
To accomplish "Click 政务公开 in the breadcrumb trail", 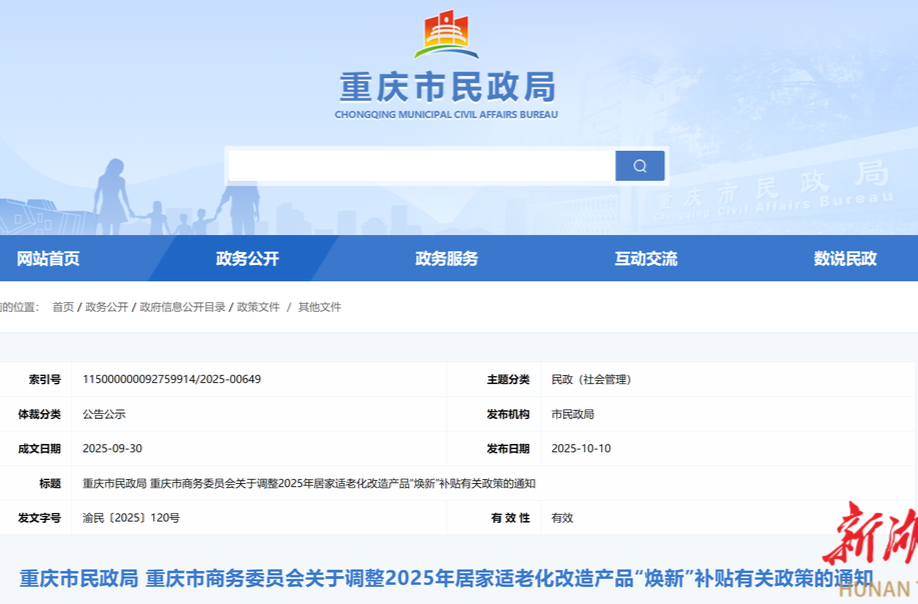I will click(107, 307).
